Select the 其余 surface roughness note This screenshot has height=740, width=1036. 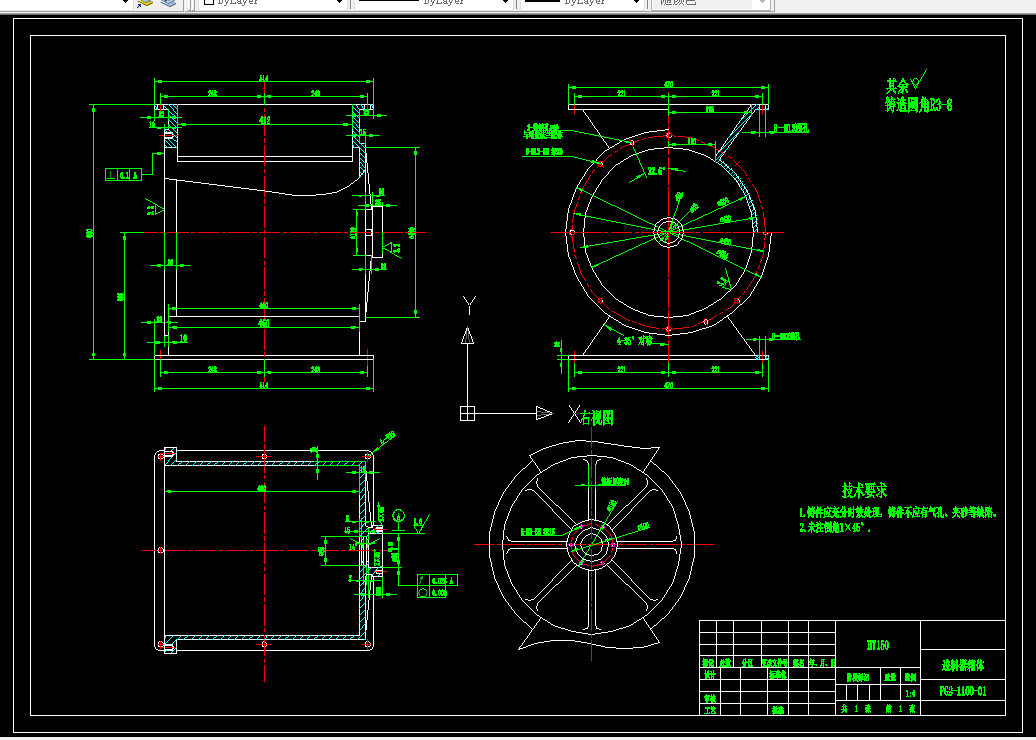click(x=906, y=83)
